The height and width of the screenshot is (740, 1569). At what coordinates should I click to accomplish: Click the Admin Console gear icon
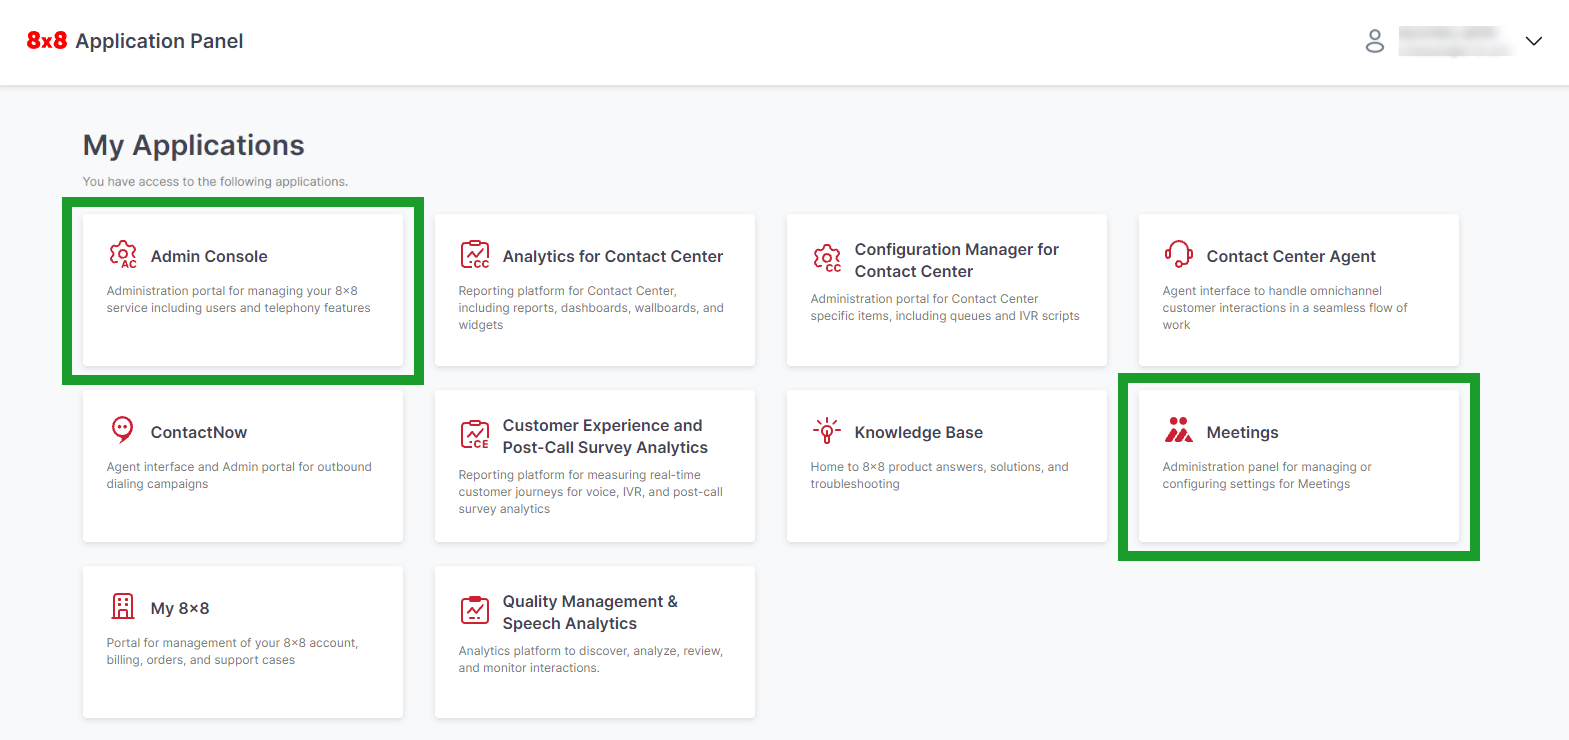(123, 255)
